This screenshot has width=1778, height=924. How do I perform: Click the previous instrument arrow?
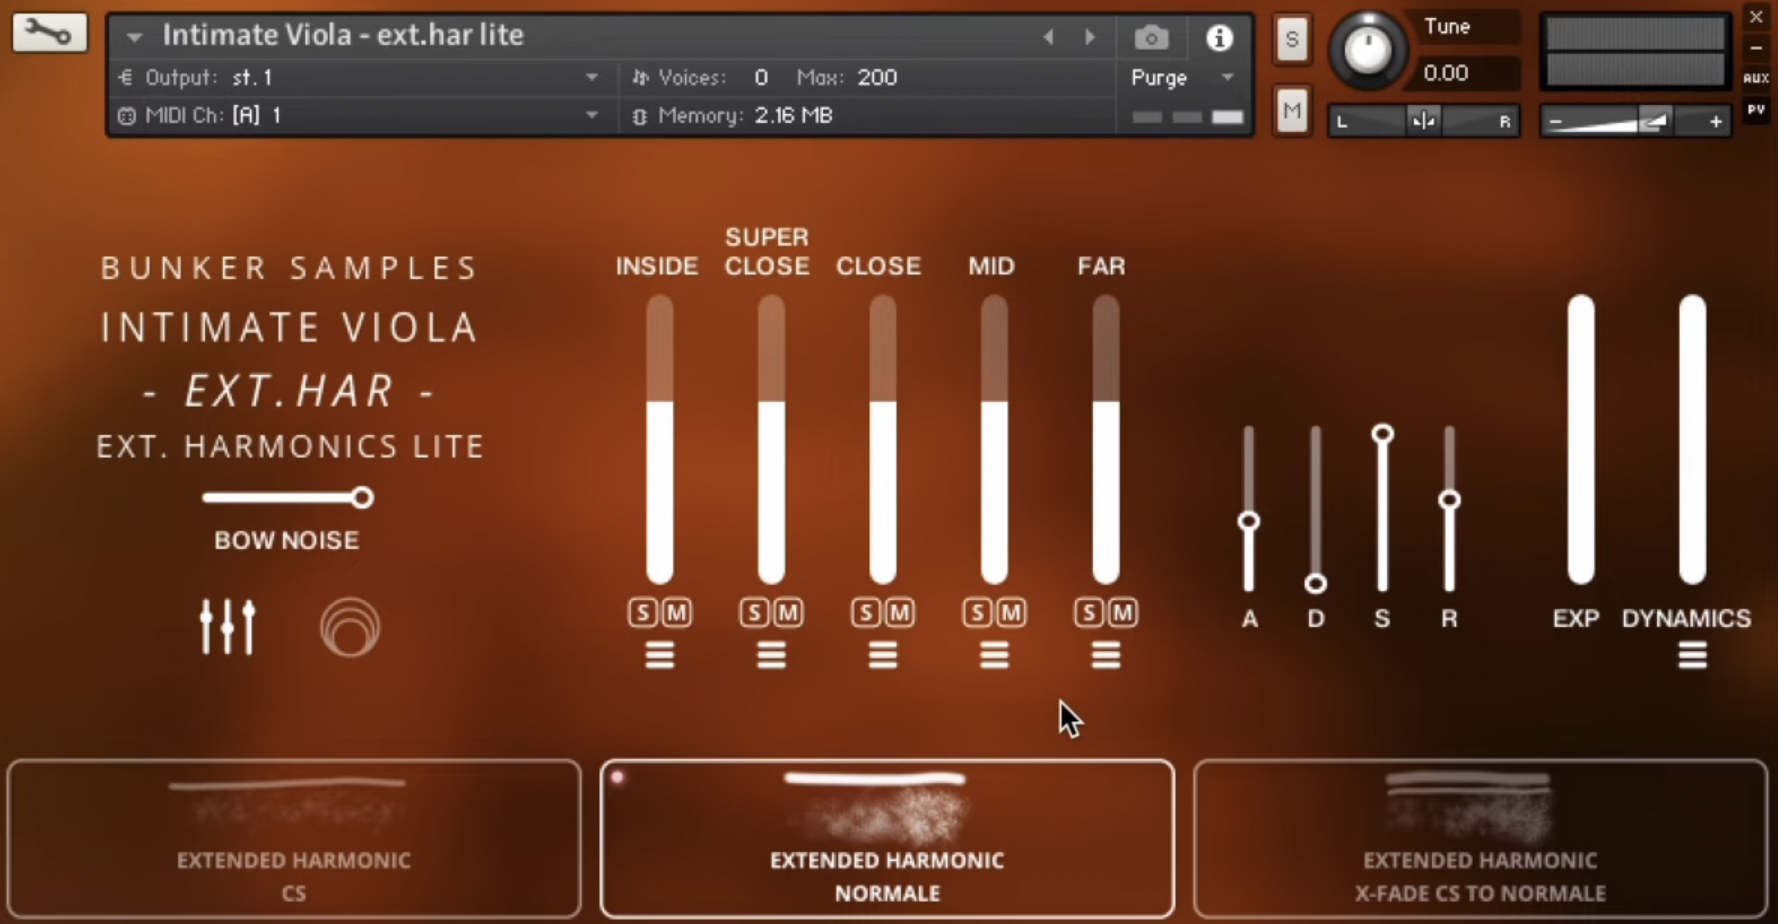pyautogui.click(x=1049, y=36)
